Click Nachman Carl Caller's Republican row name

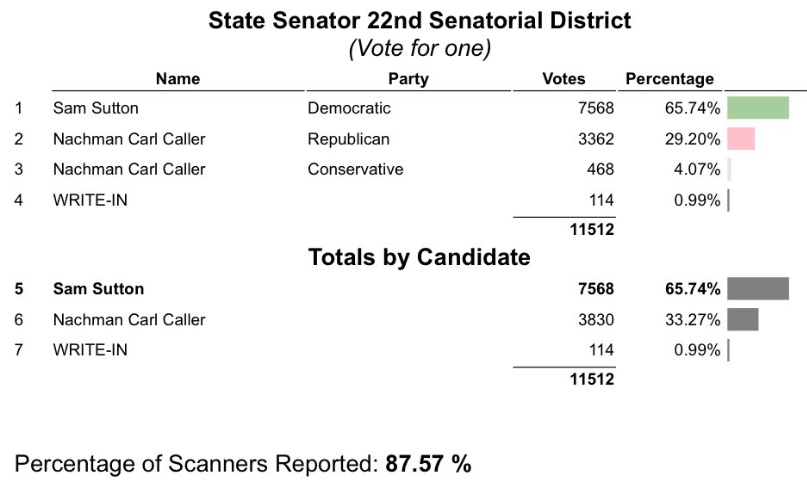point(129,139)
